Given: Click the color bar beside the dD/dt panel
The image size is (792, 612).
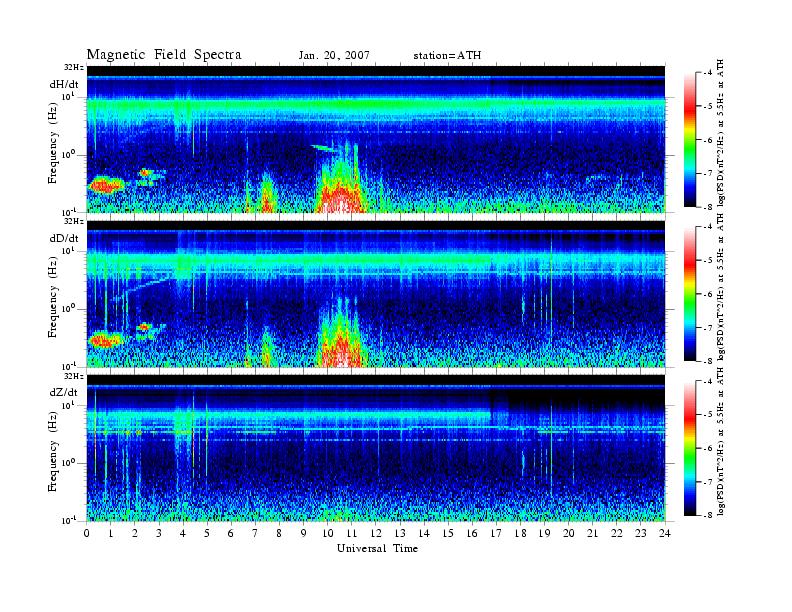Looking at the screenshot, I should pos(690,294).
